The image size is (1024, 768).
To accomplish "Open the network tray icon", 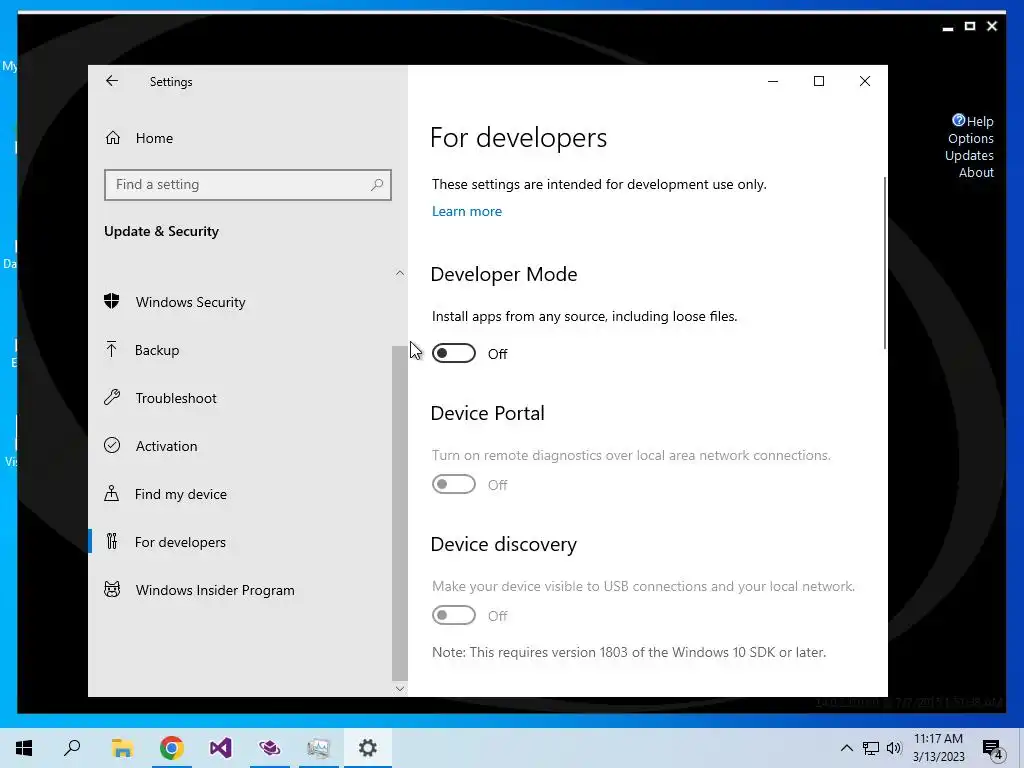I will point(871,748).
